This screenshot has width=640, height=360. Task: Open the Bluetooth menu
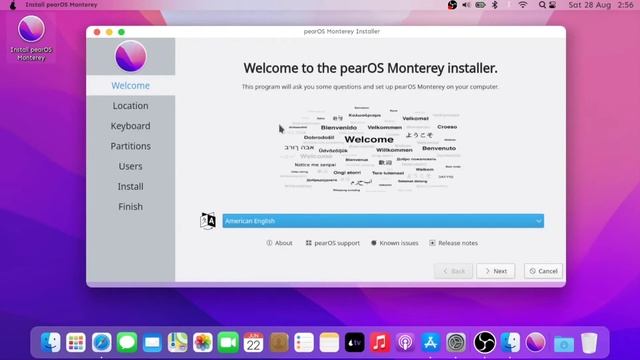(495, 5)
